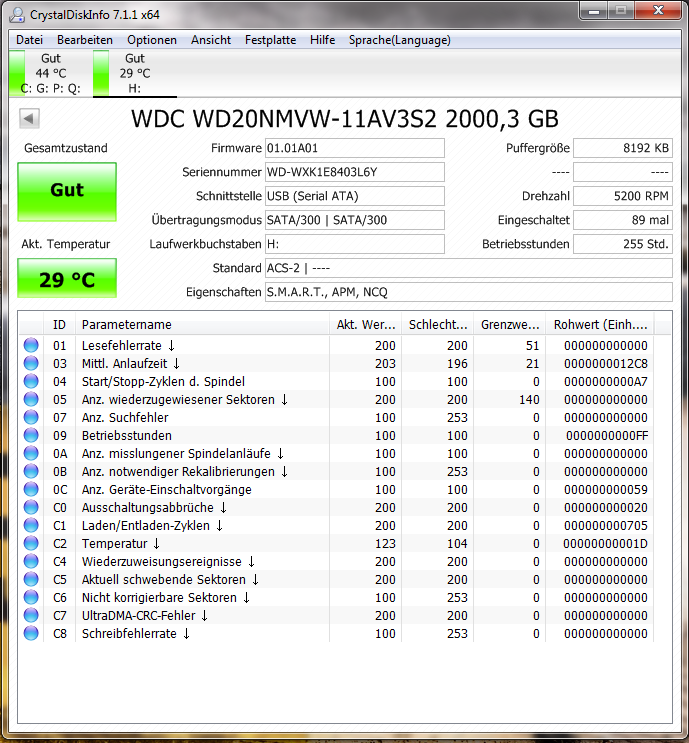Click raw value 0000000000FF

coord(607,435)
